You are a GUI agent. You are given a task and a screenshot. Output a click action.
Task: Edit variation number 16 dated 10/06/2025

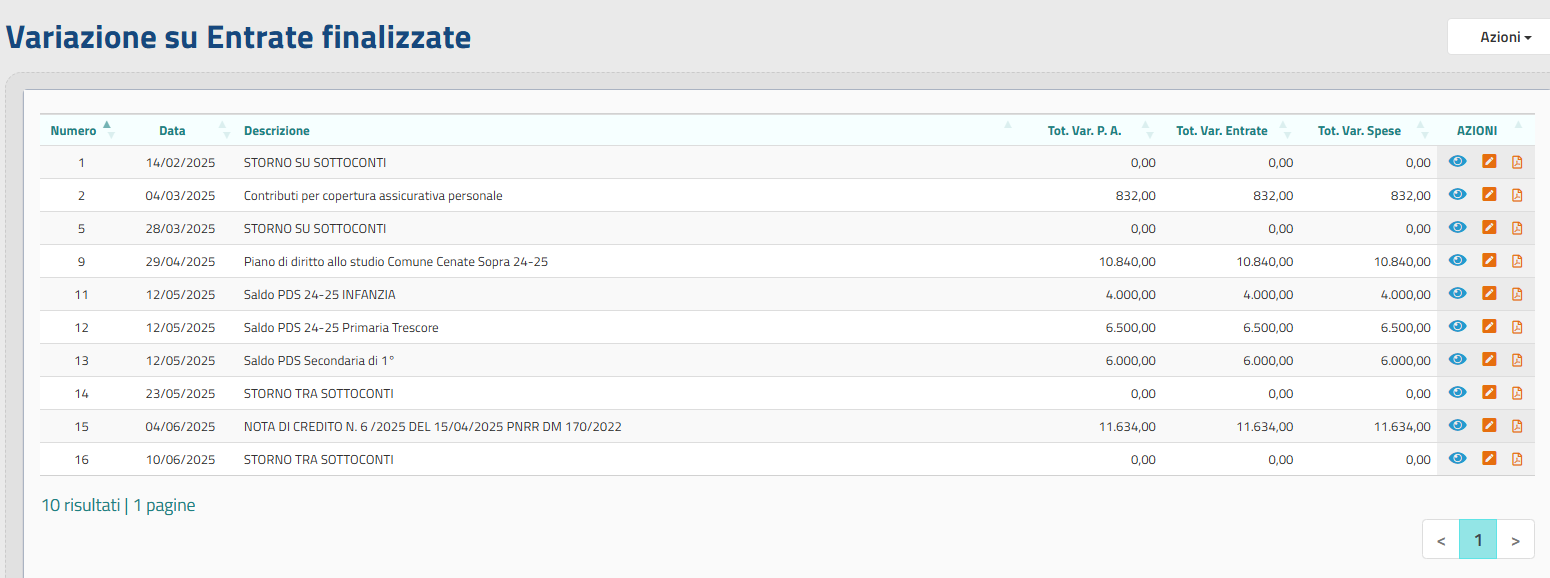tap(1489, 459)
